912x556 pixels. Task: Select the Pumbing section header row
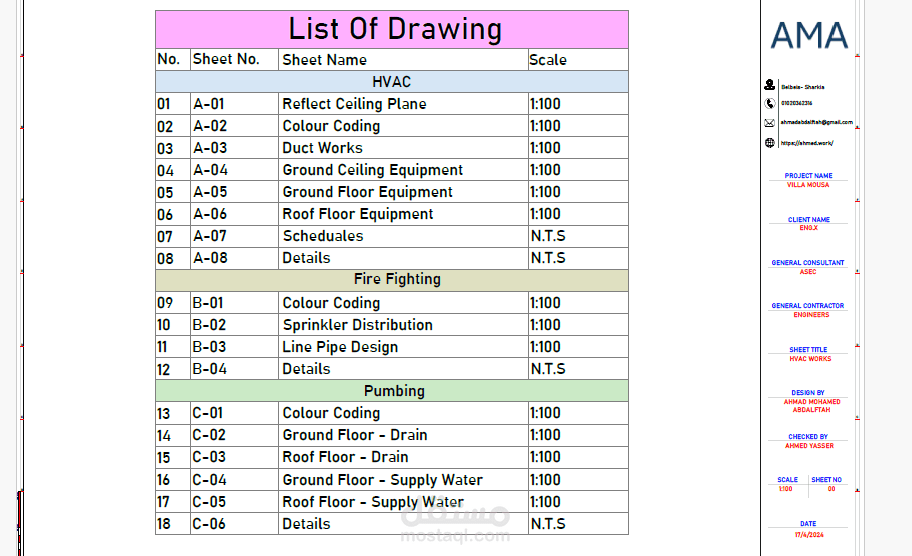click(391, 391)
